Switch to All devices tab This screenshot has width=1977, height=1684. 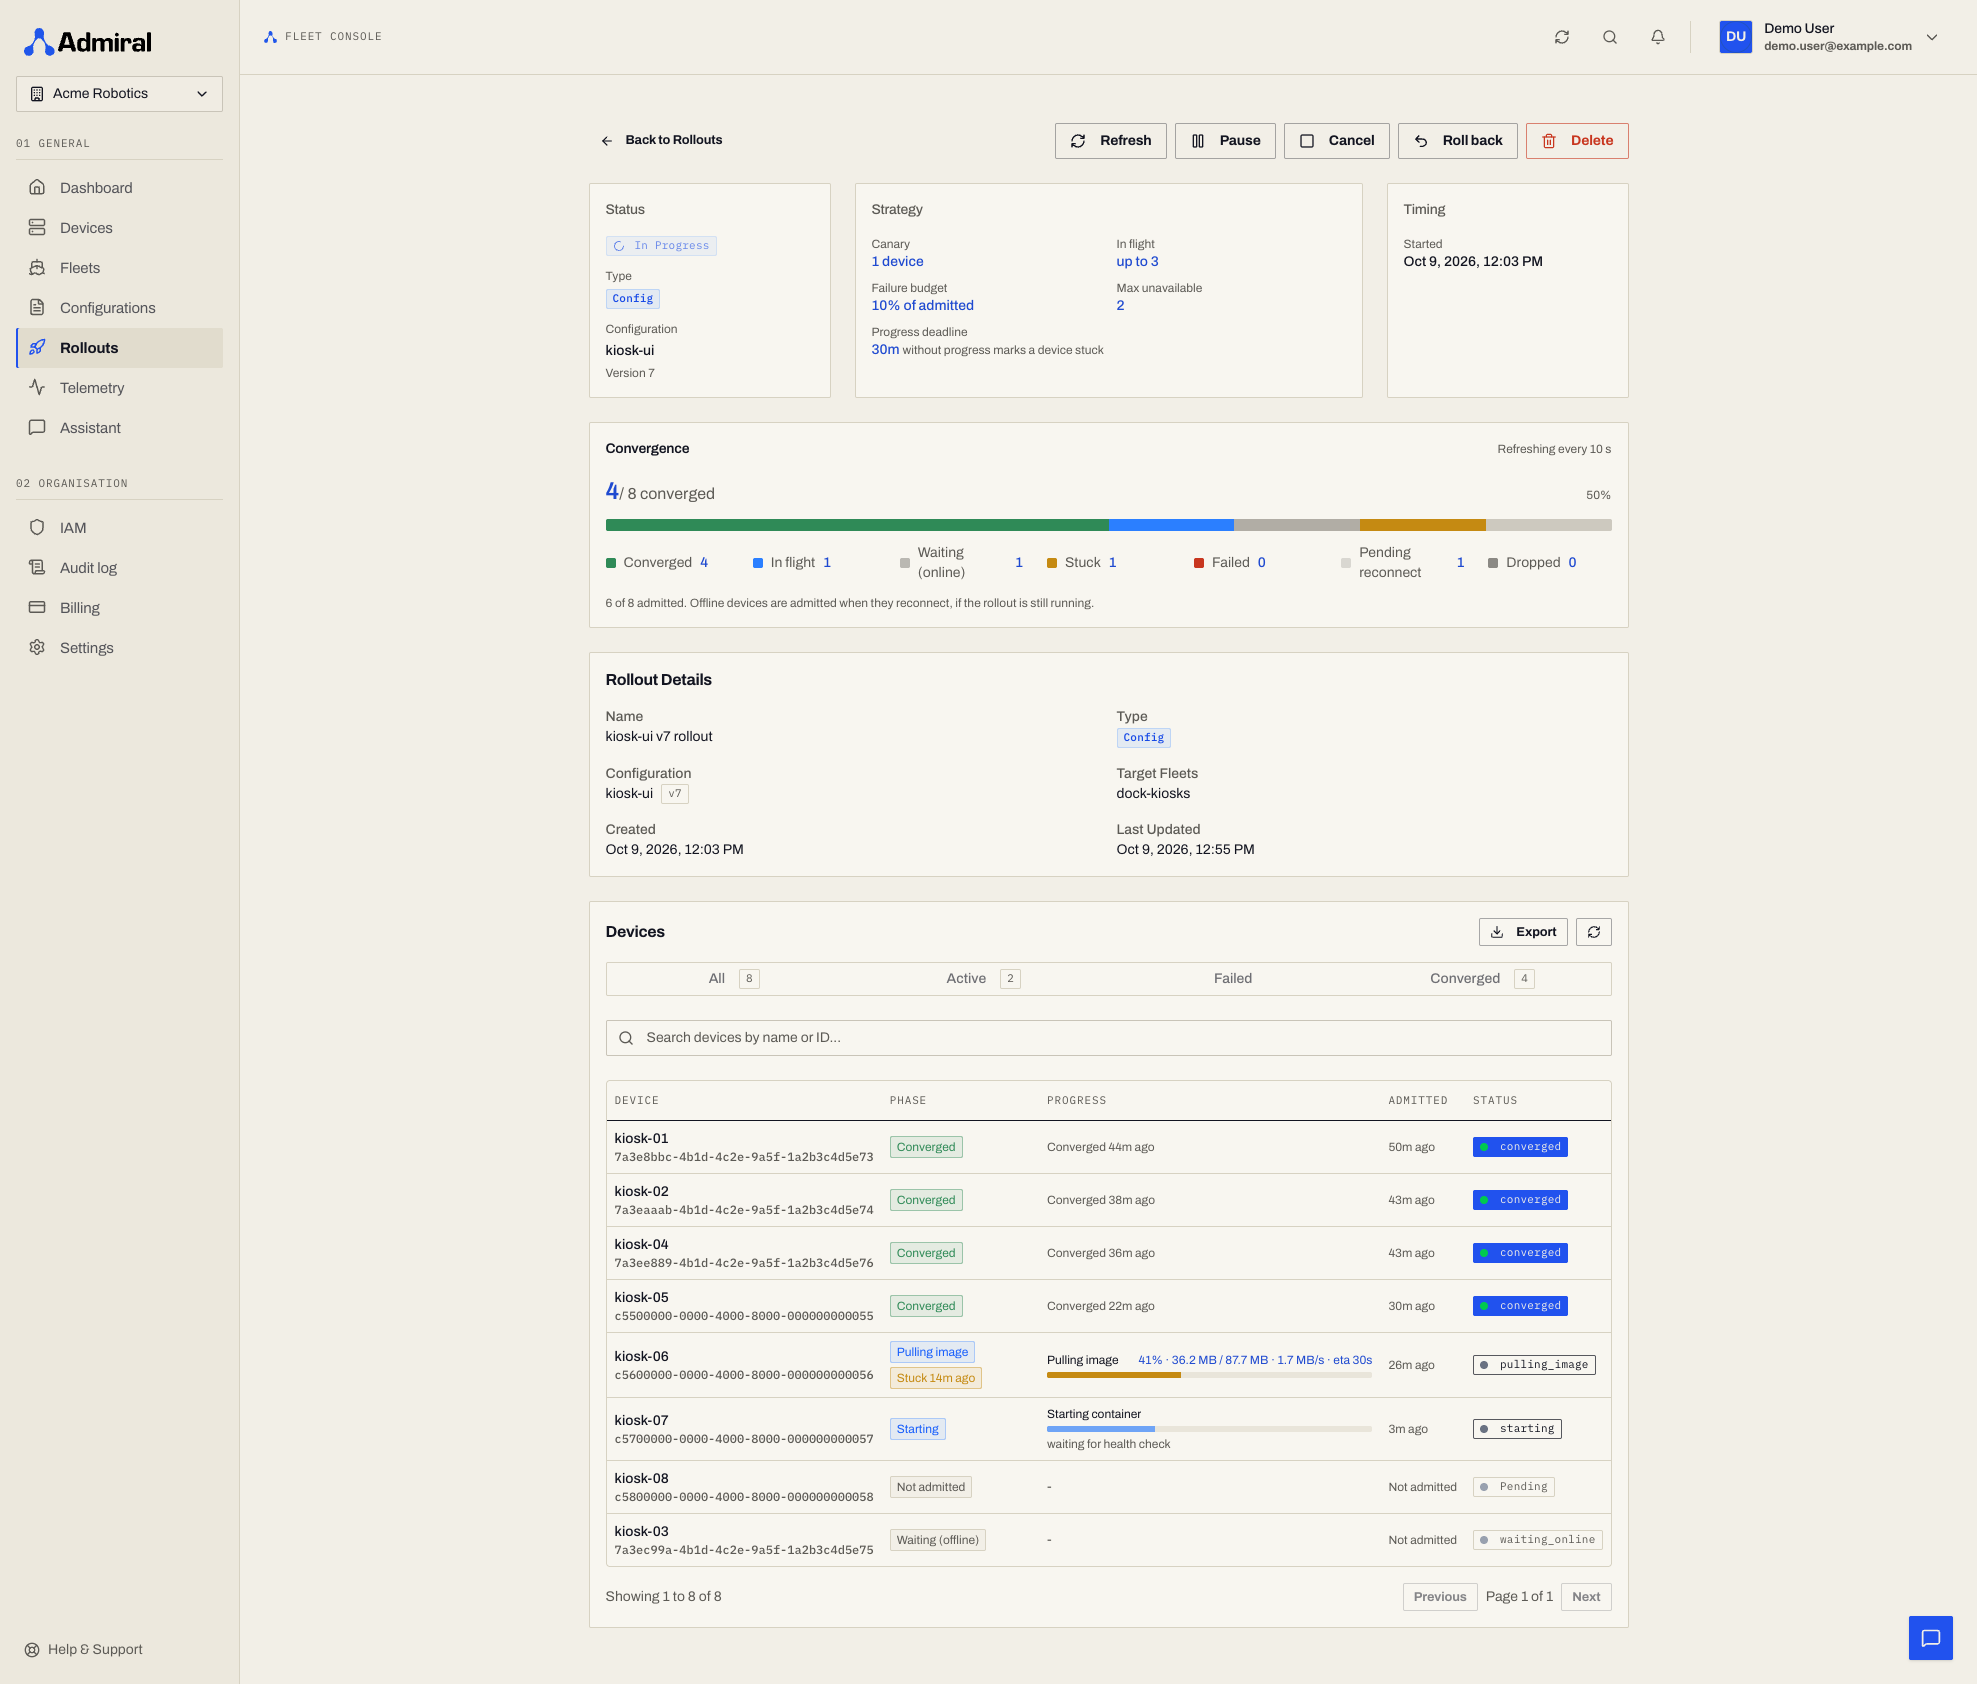click(732, 979)
